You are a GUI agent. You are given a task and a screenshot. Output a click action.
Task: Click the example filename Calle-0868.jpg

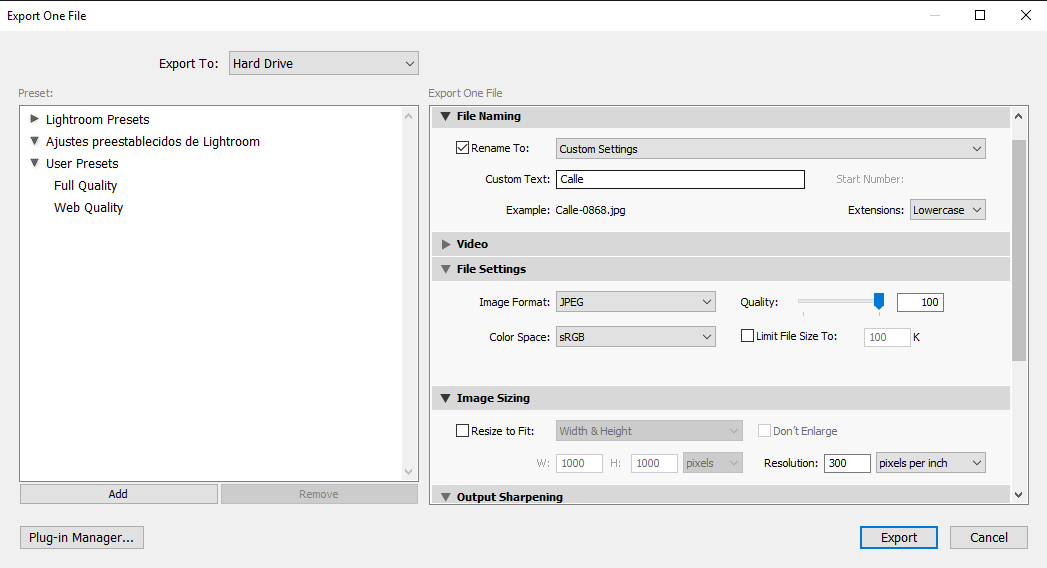[x=590, y=210]
